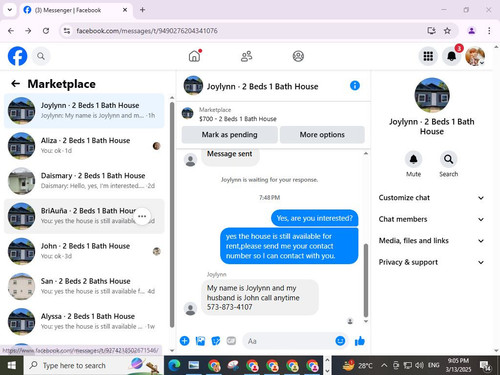Click More options button
This screenshot has height=375, width=500.
pos(322,135)
